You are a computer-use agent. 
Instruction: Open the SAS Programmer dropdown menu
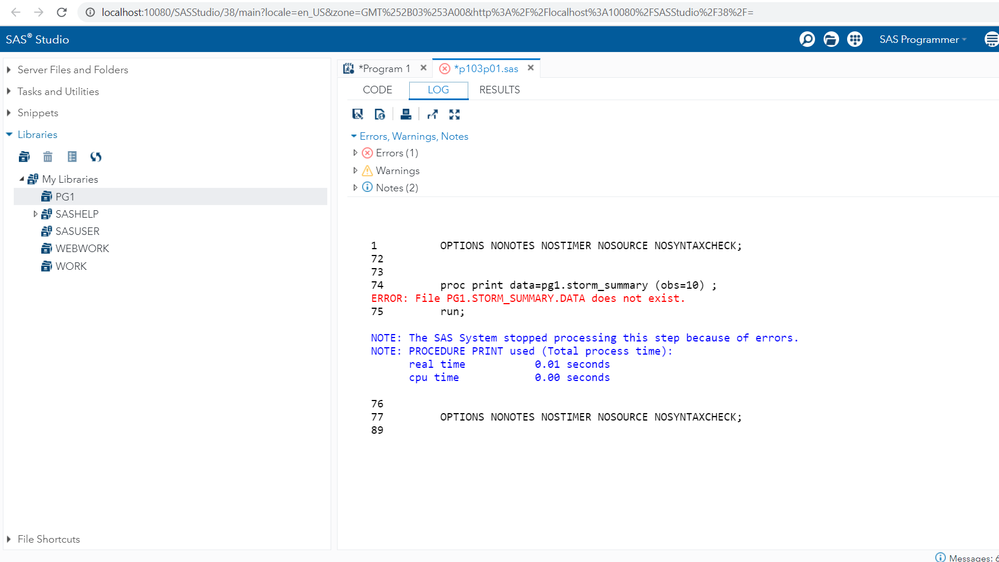923,39
